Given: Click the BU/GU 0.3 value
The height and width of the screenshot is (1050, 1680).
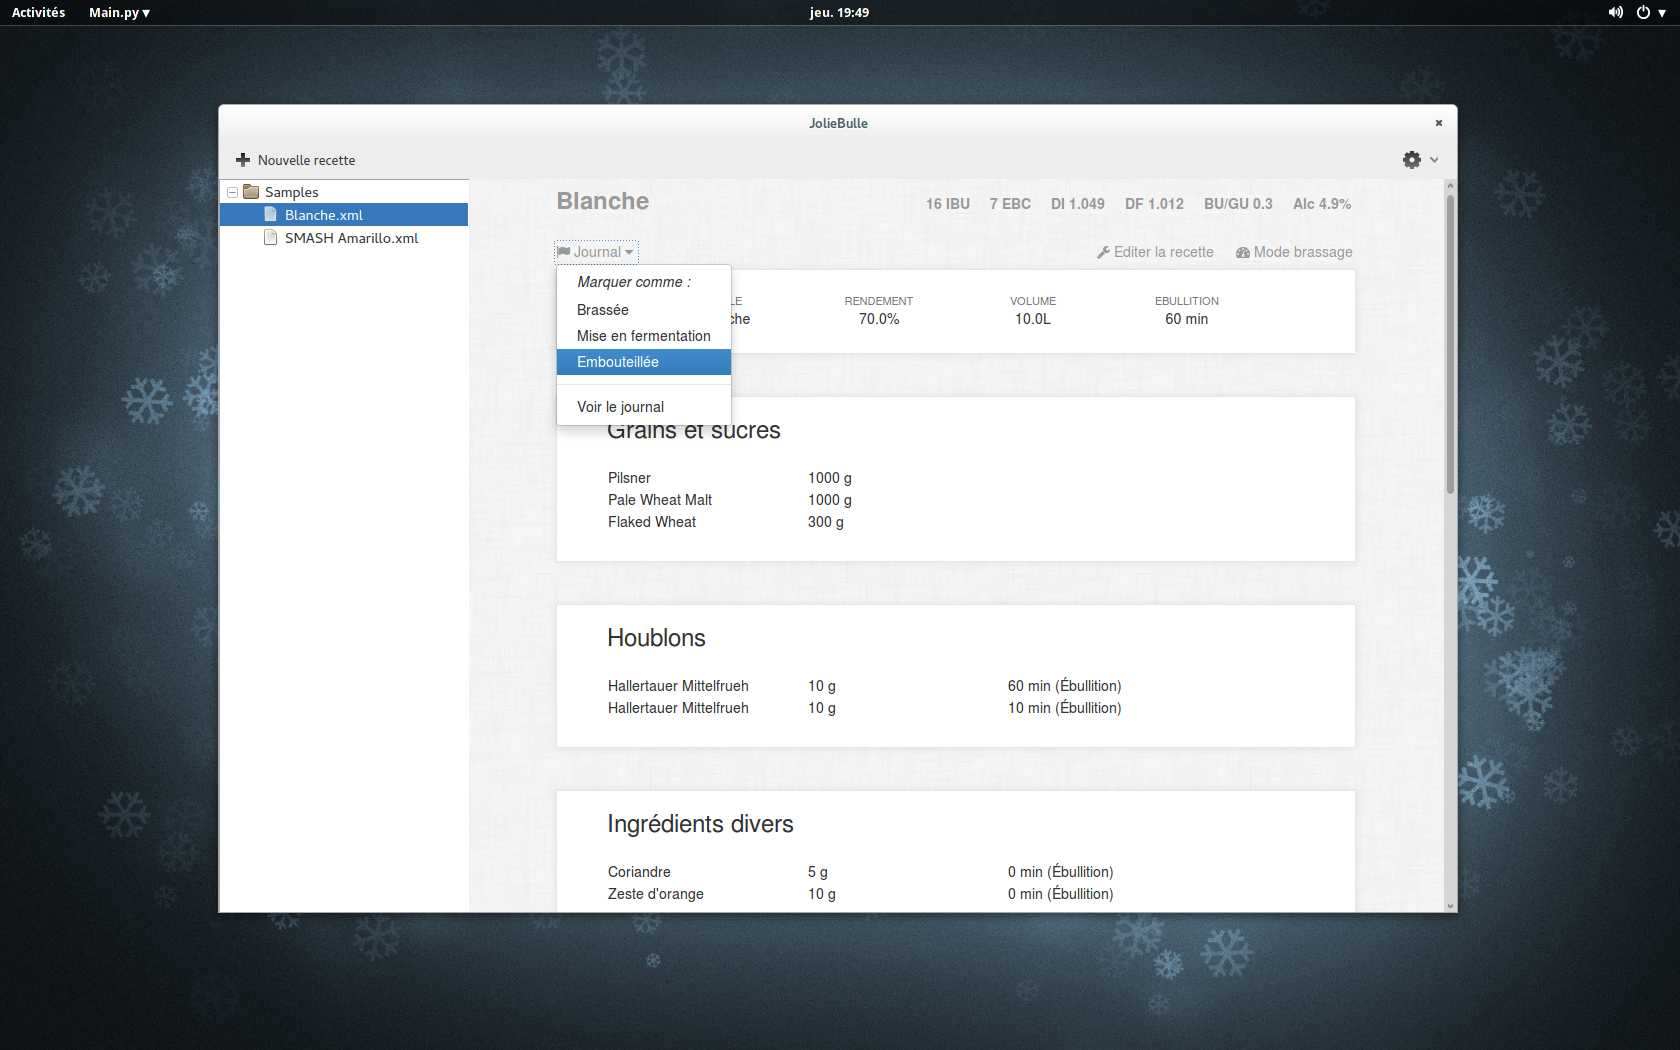Looking at the screenshot, I should coord(1238,204).
